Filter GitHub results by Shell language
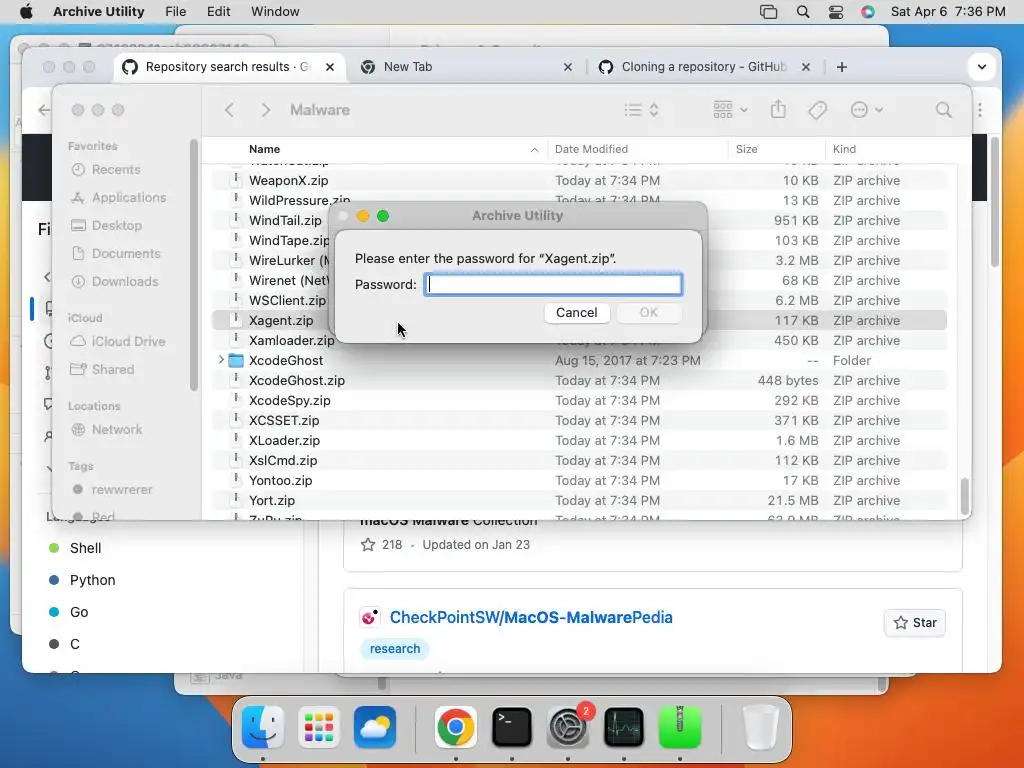 pyautogui.click(x=85, y=548)
